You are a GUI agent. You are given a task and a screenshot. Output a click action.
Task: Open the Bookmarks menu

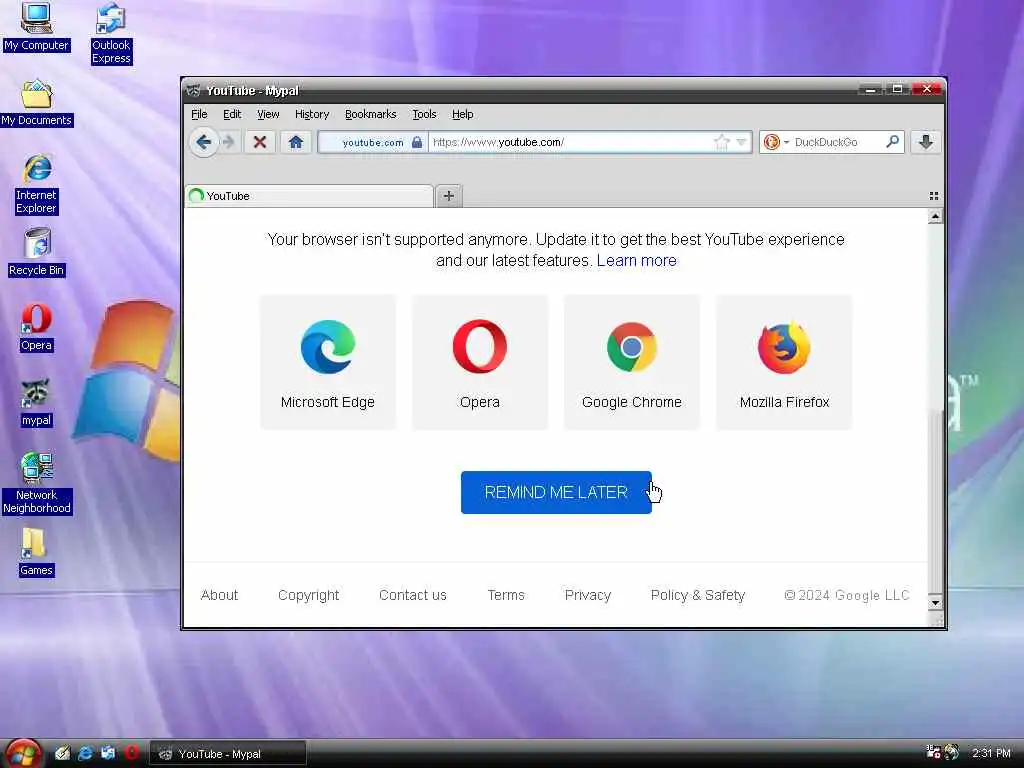tap(370, 114)
